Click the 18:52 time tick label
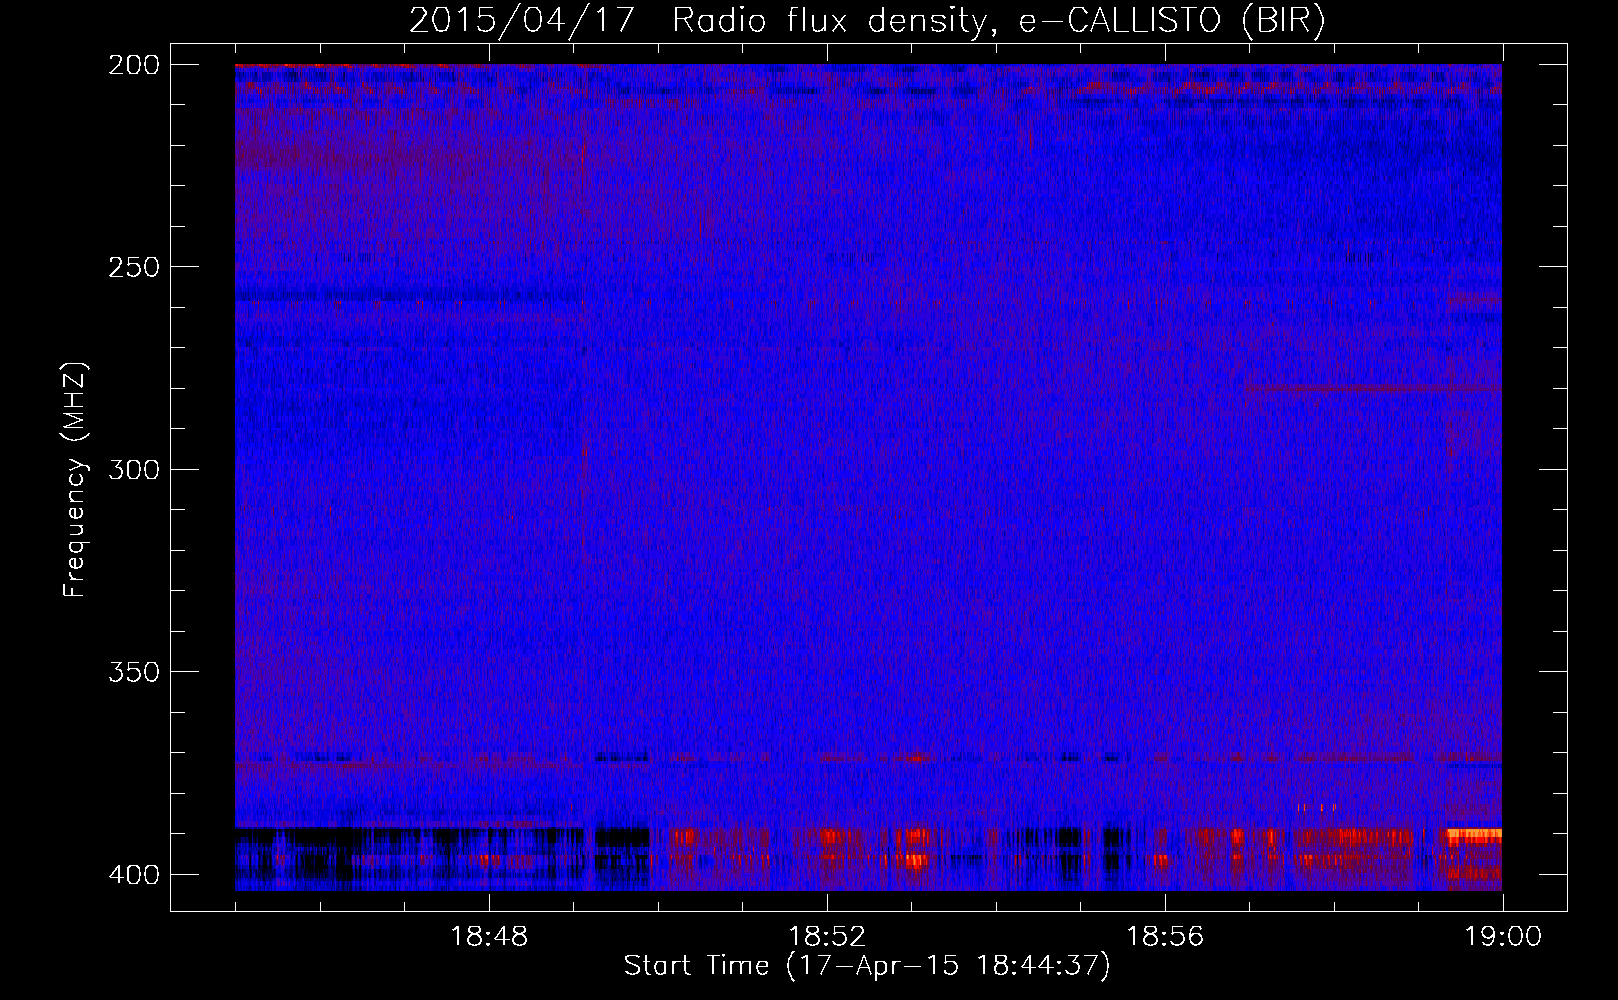Screen dimensions: 1618x1000 coord(827,937)
